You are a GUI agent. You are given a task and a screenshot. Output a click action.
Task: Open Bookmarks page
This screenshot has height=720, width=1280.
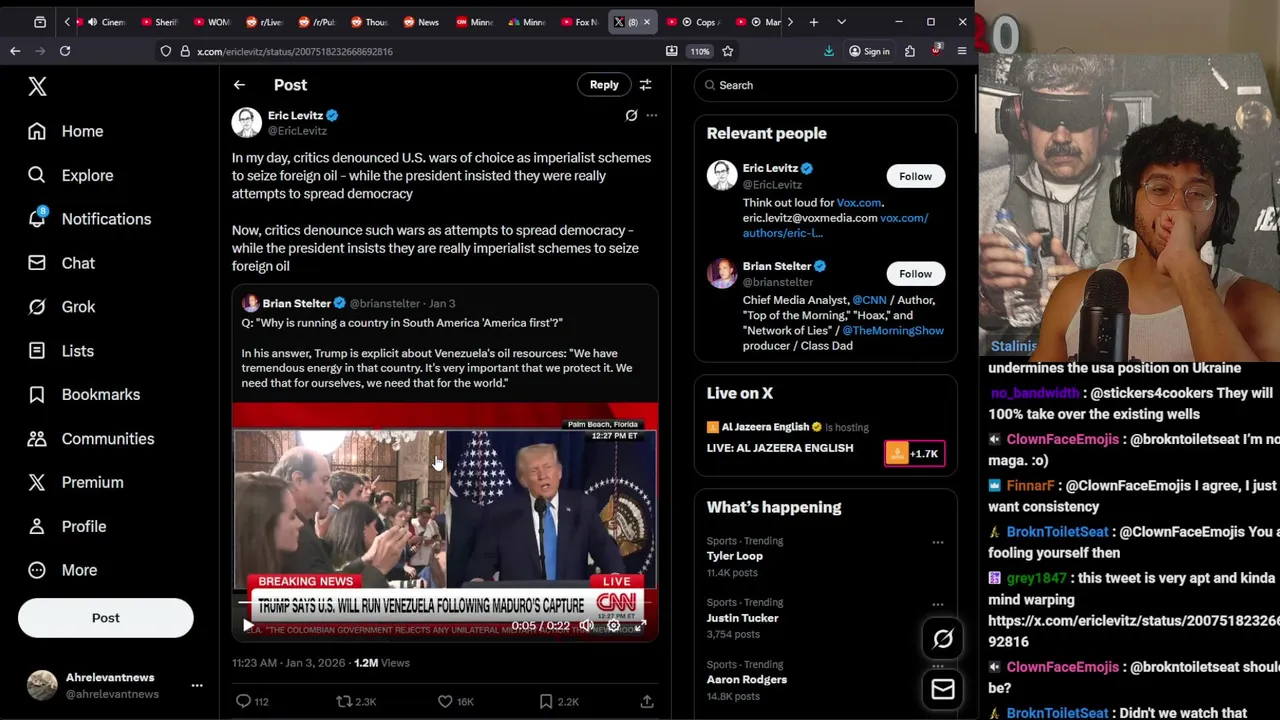(84, 395)
